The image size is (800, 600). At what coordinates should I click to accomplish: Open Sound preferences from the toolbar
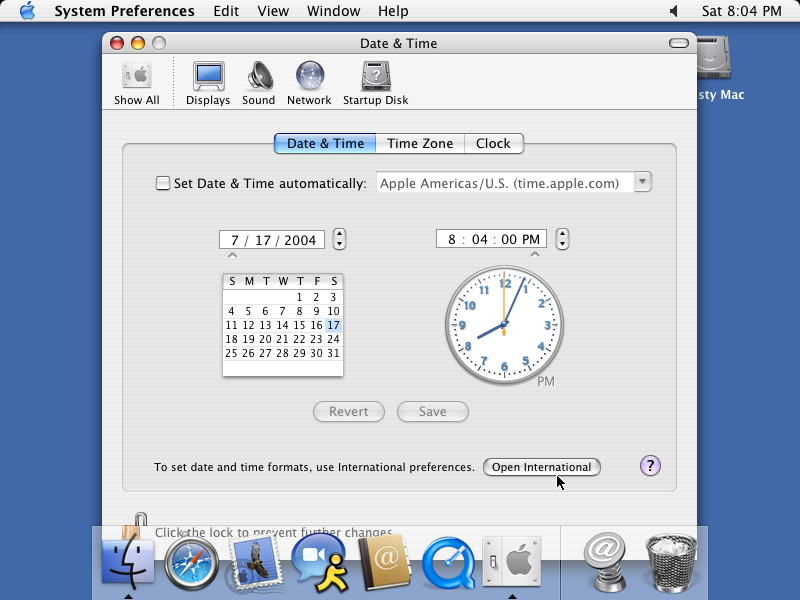[x=258, y=80]
